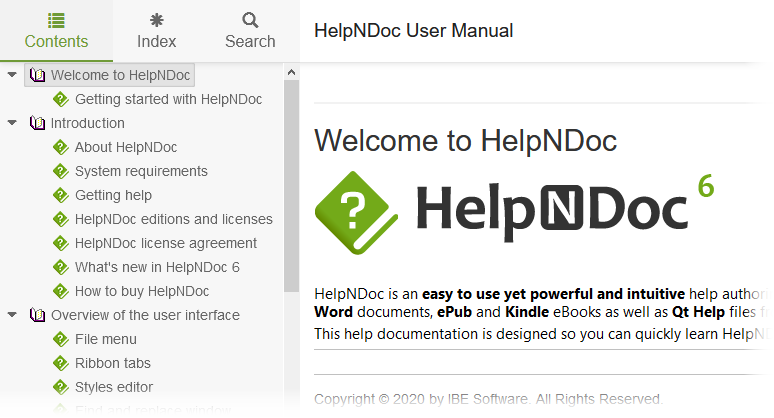Click the contents panel scrollbar thumb

click(291, 186)
